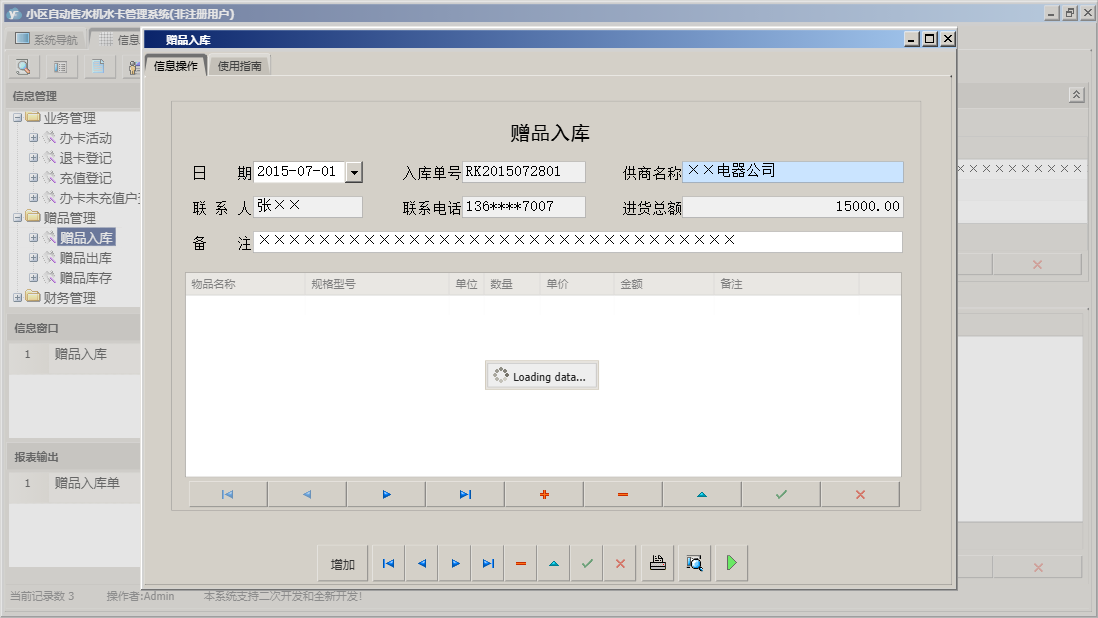Screen dimensions: 1098x618
Task: Open print preview via the magnifier-printer icon
Action: point(694,563)
